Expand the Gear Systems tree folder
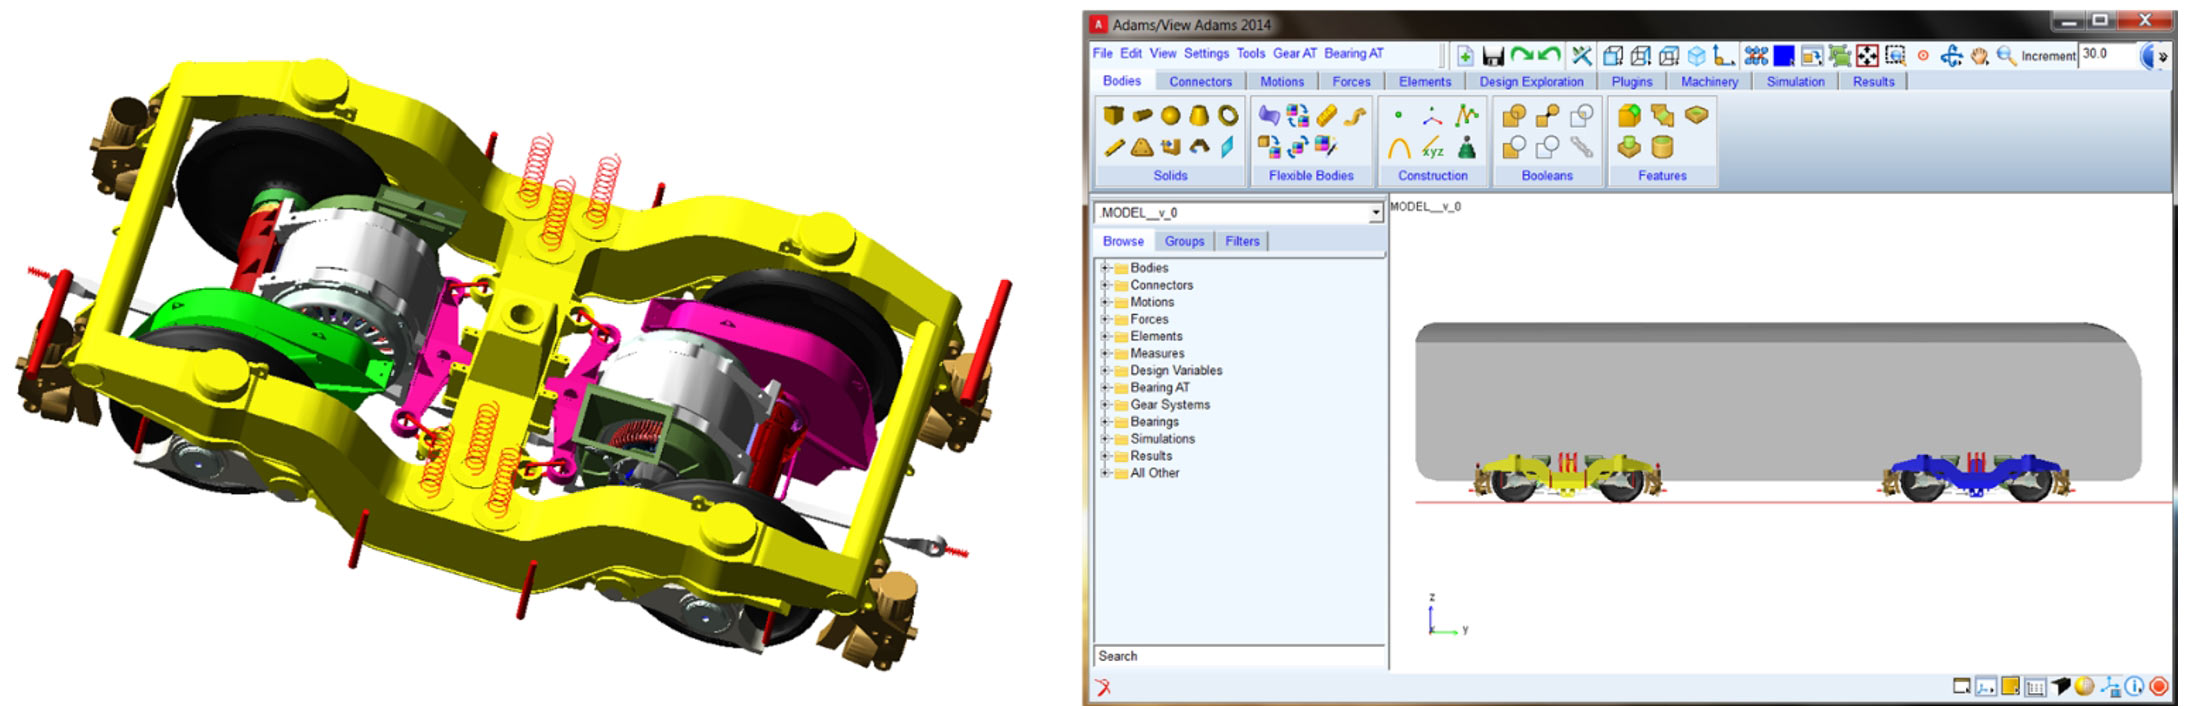Image resolution: width=2185 pixels, height=709 pixels. [1106, 405]
